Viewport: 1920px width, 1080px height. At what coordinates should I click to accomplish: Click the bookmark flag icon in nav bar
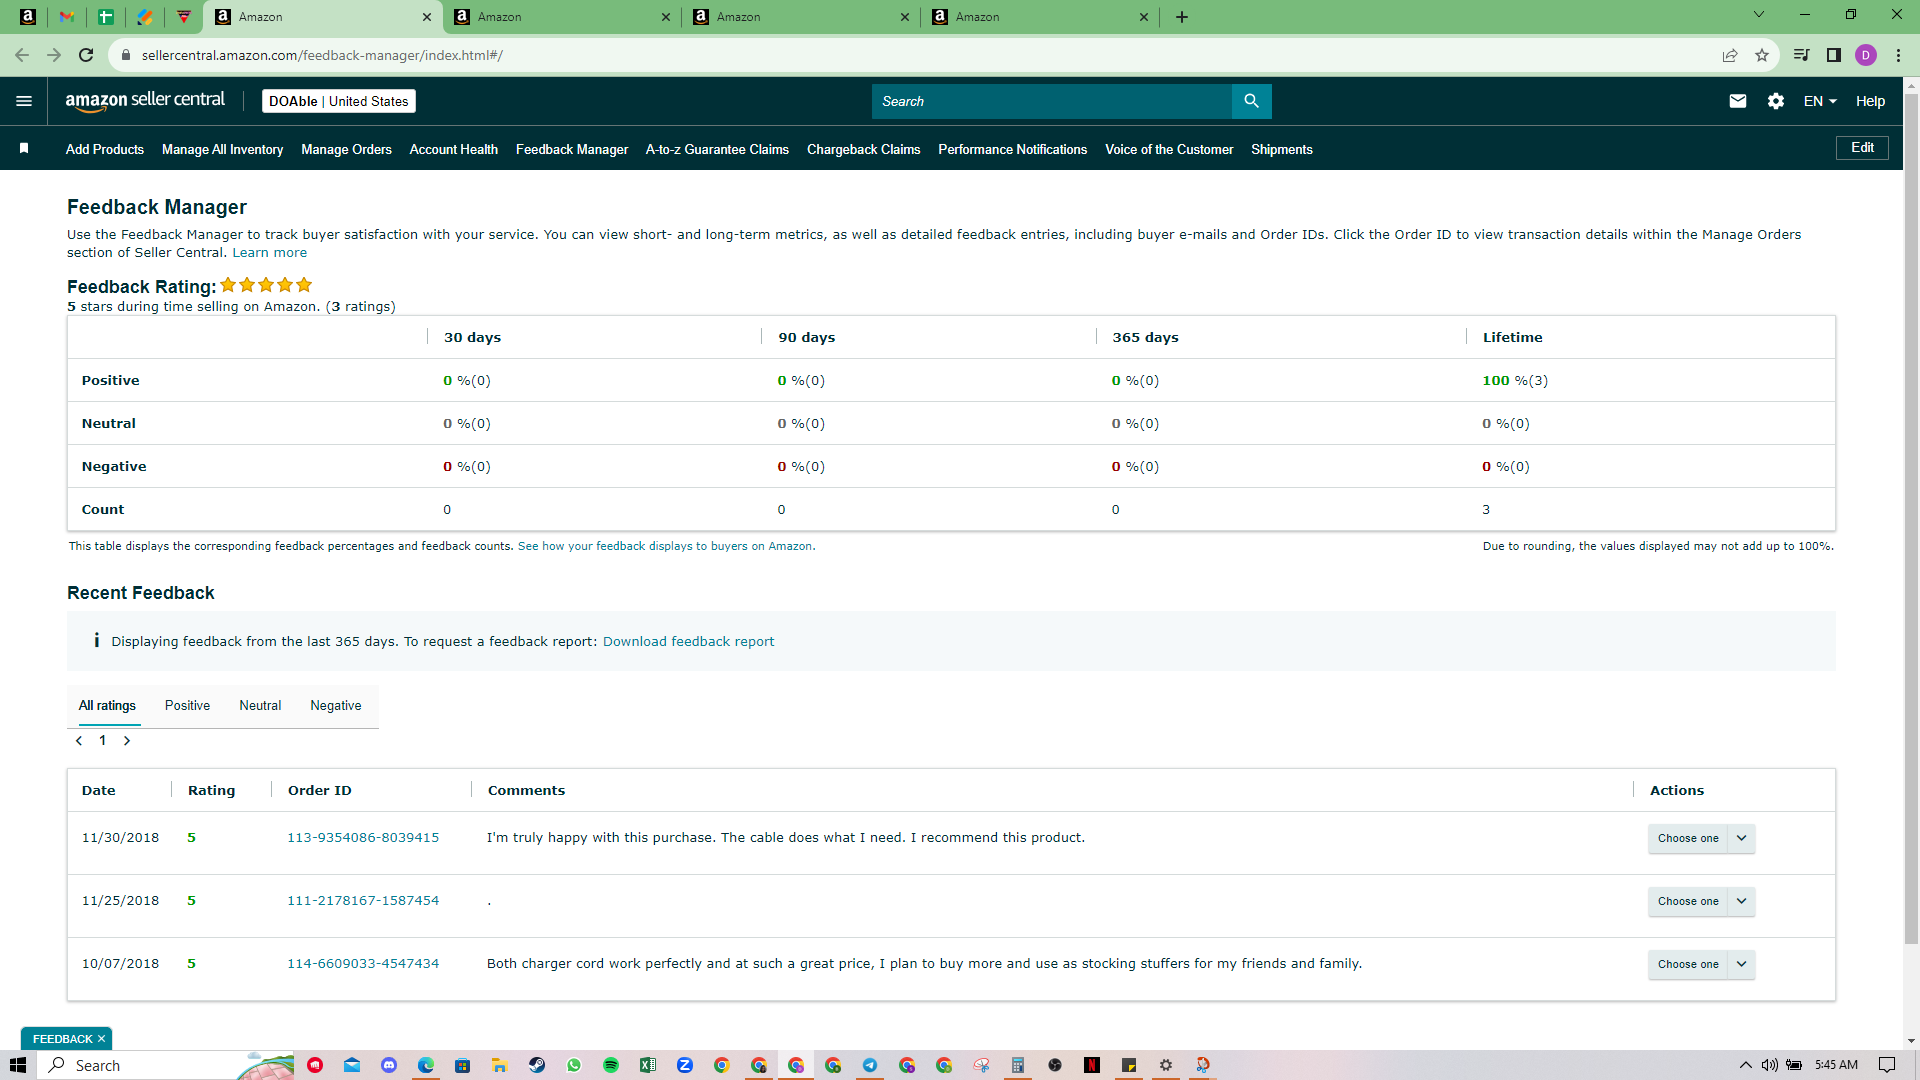[x=24, y=149]
